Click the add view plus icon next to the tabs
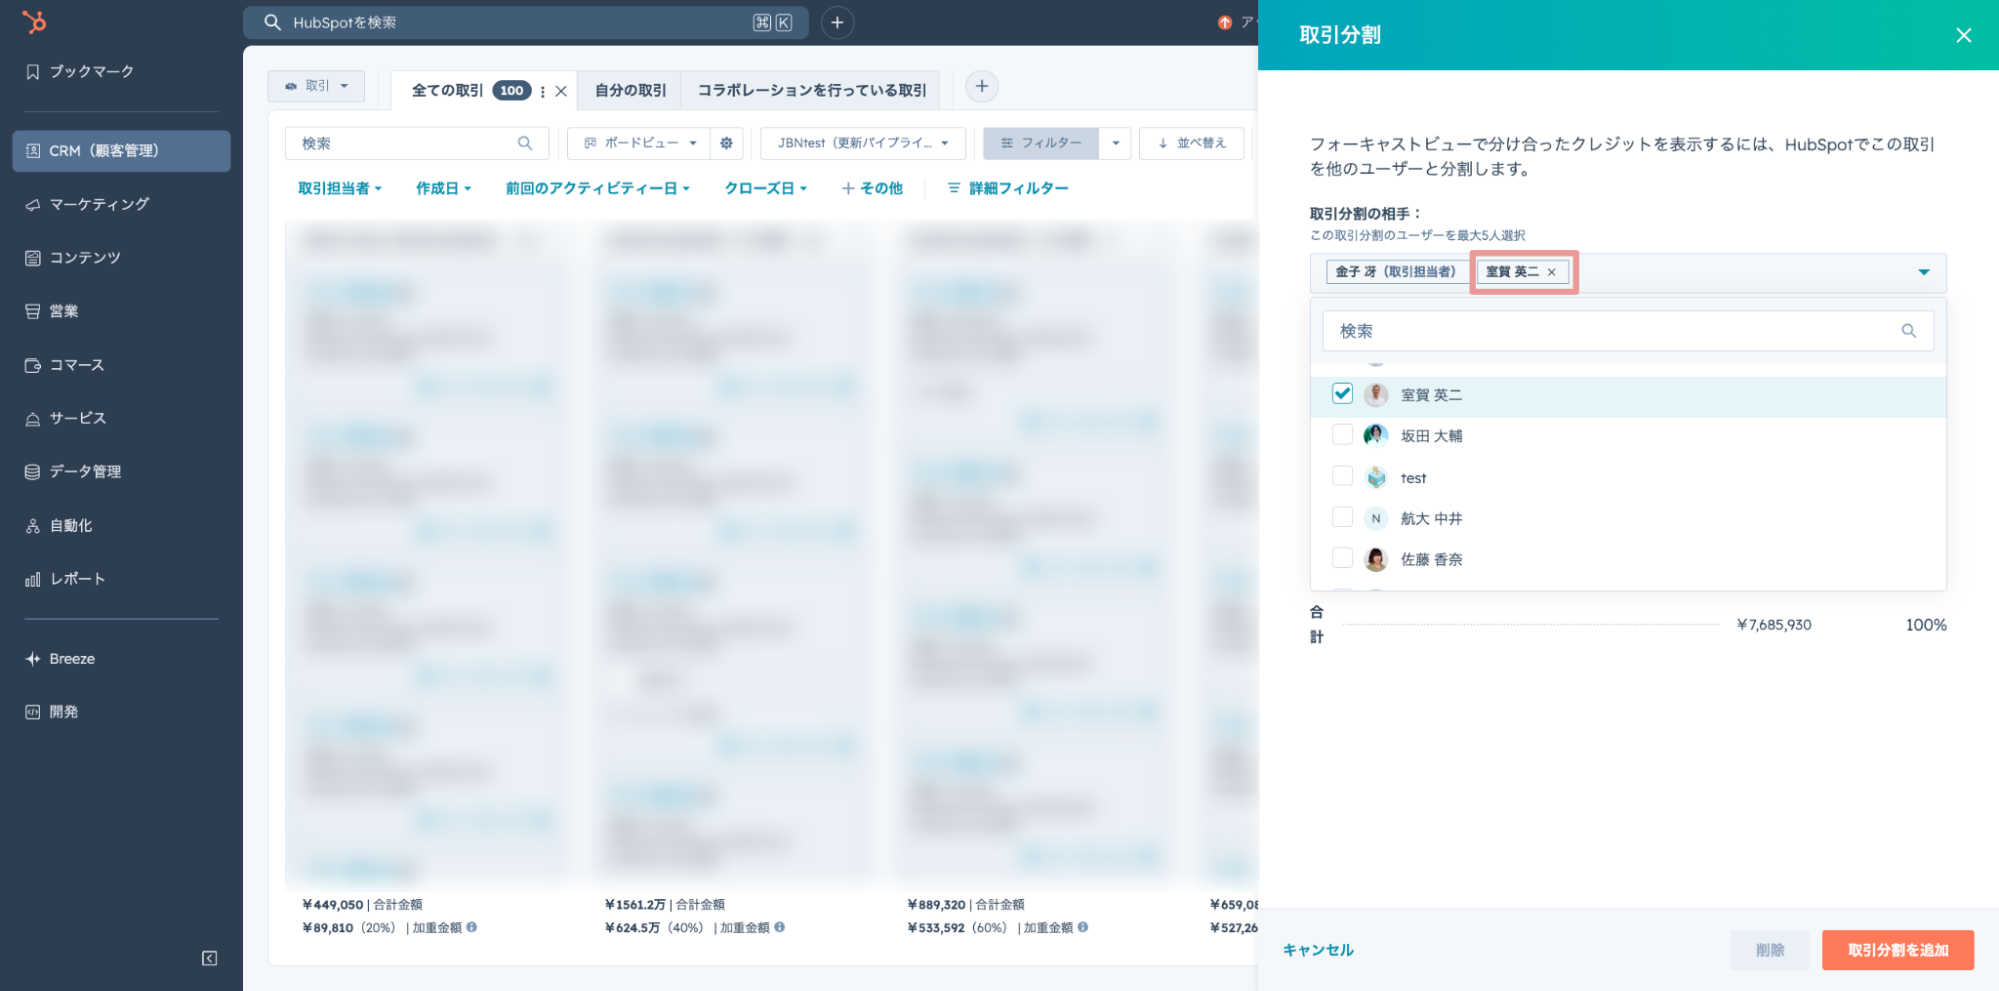 tap(982, 87)
